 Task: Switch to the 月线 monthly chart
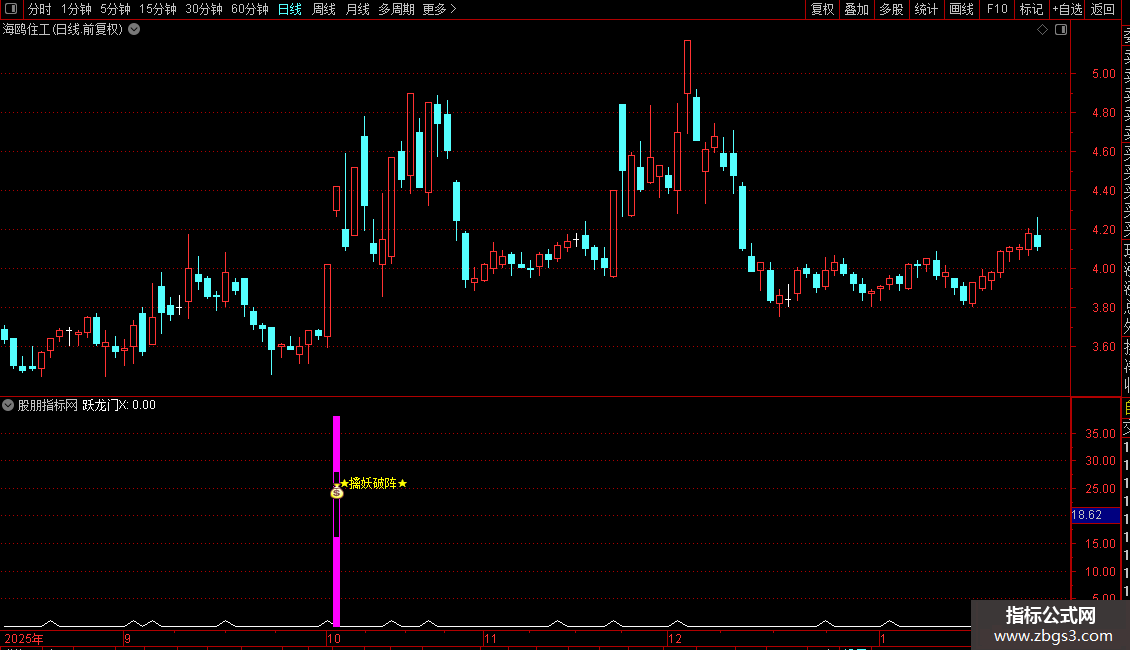tap(357, 9)
